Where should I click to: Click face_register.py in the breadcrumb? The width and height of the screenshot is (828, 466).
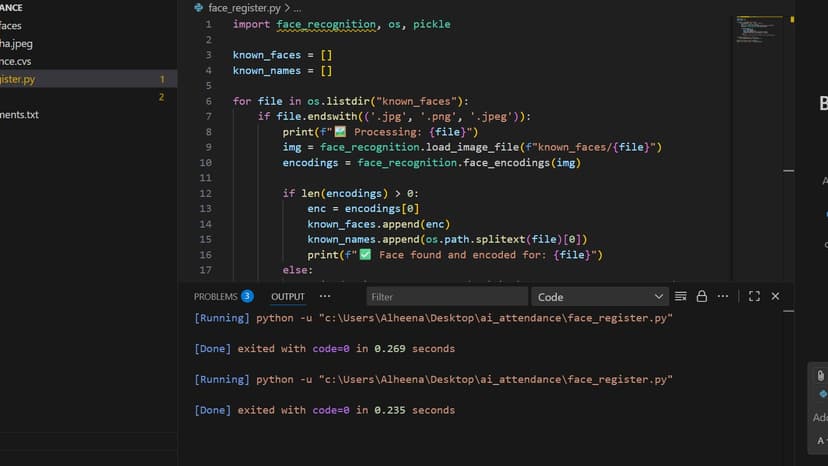(x=244, y=8)
